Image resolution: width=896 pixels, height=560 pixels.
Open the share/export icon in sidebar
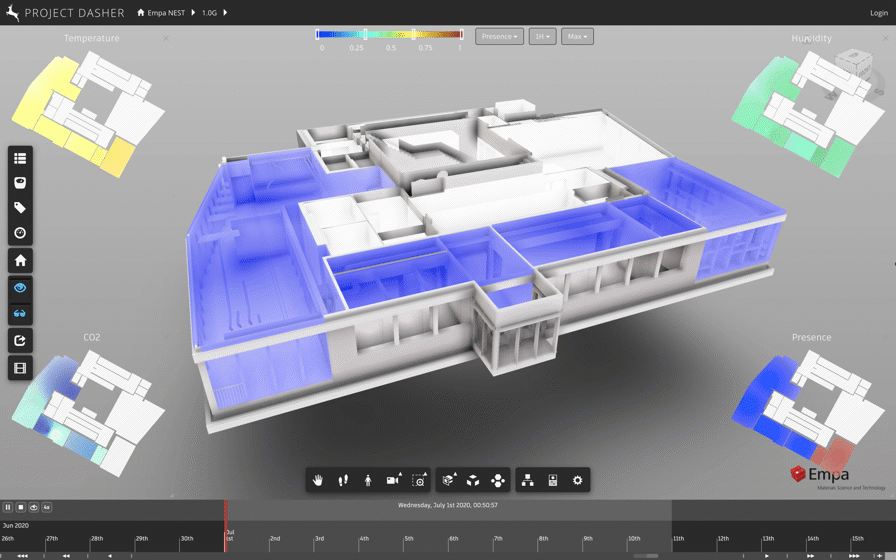pyautogui.click(x=20, y=341)
